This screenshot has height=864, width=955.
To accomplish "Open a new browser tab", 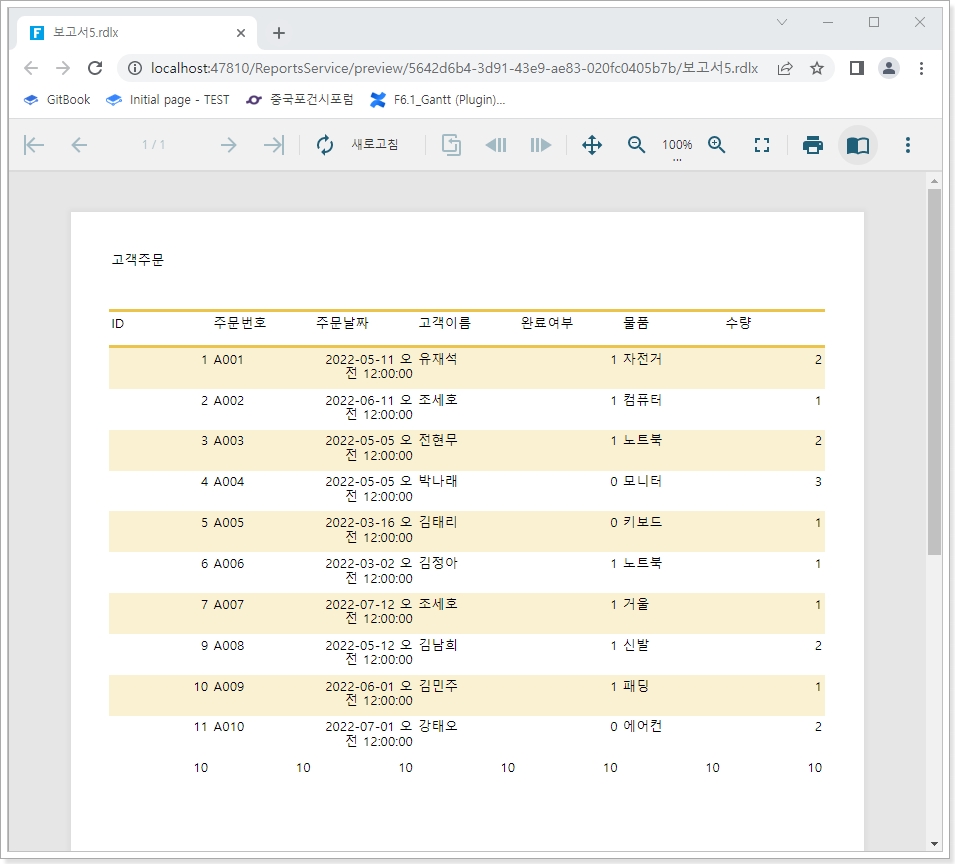I will point(279,33).
